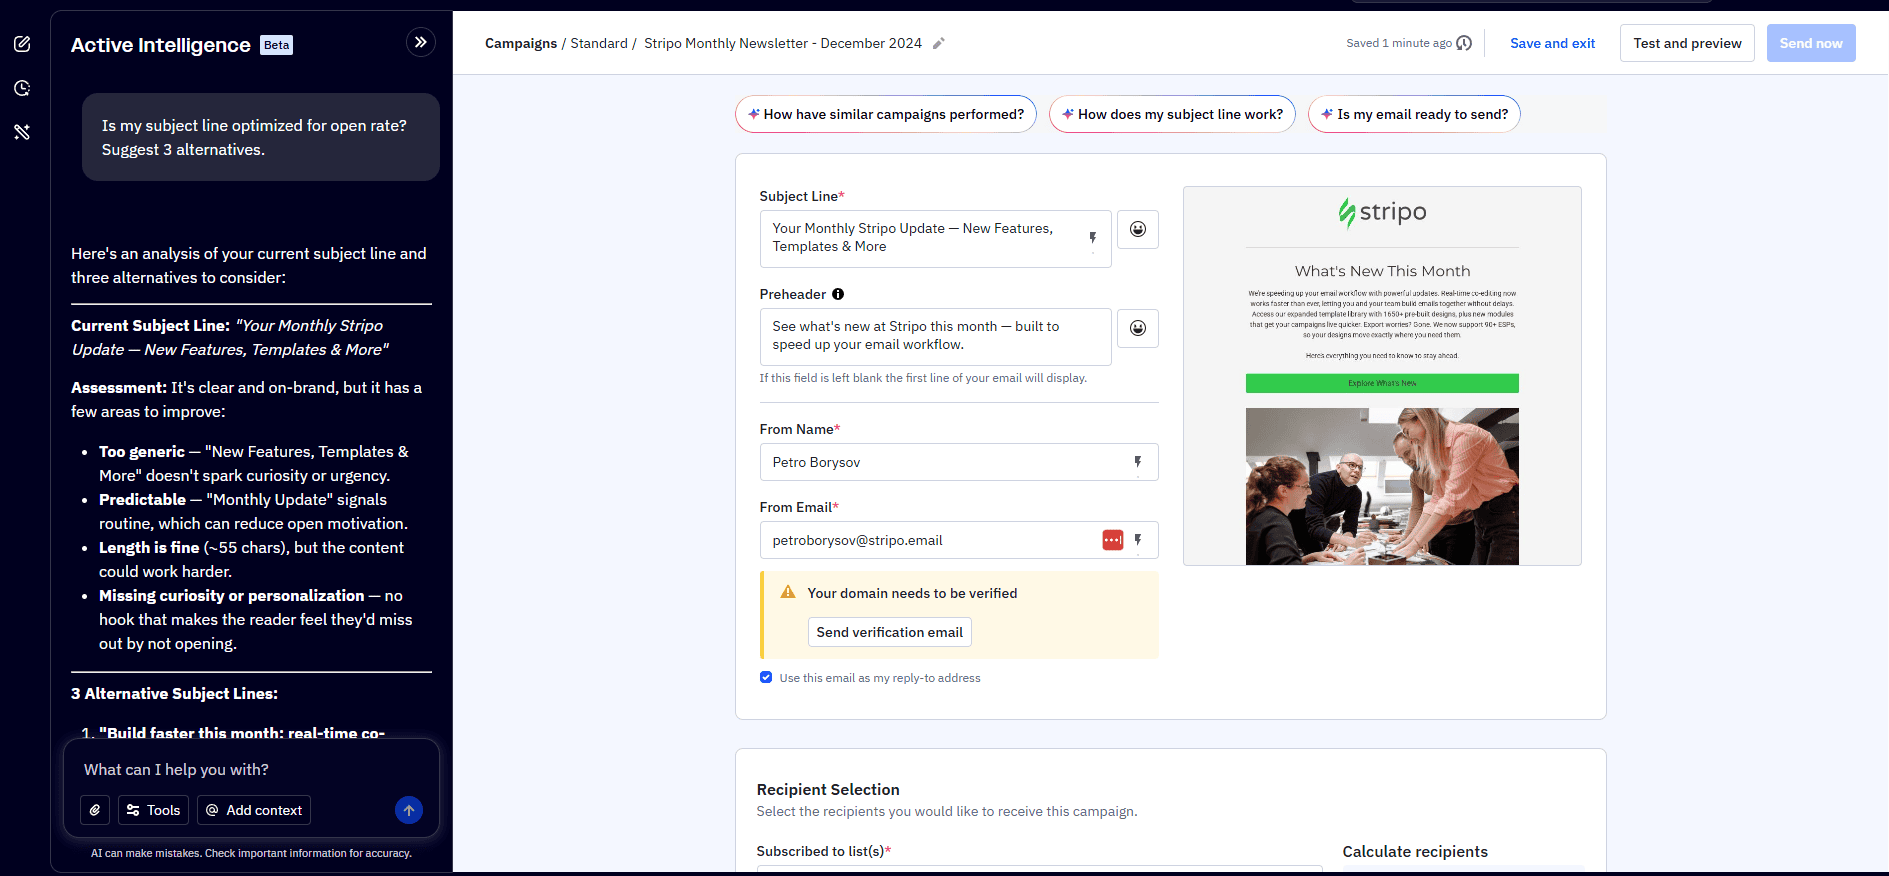Viewport: 1889px width, 876px height.
Task: Open Test and preview
Action: click(1687, 43)
